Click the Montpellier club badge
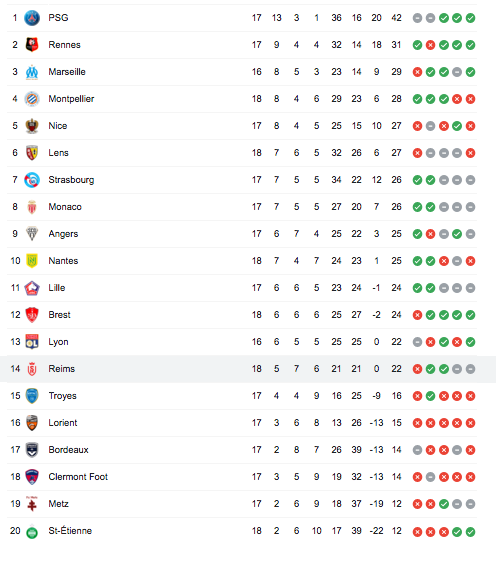496x561 pixels. pyautogui.click(x=32, y=99)
